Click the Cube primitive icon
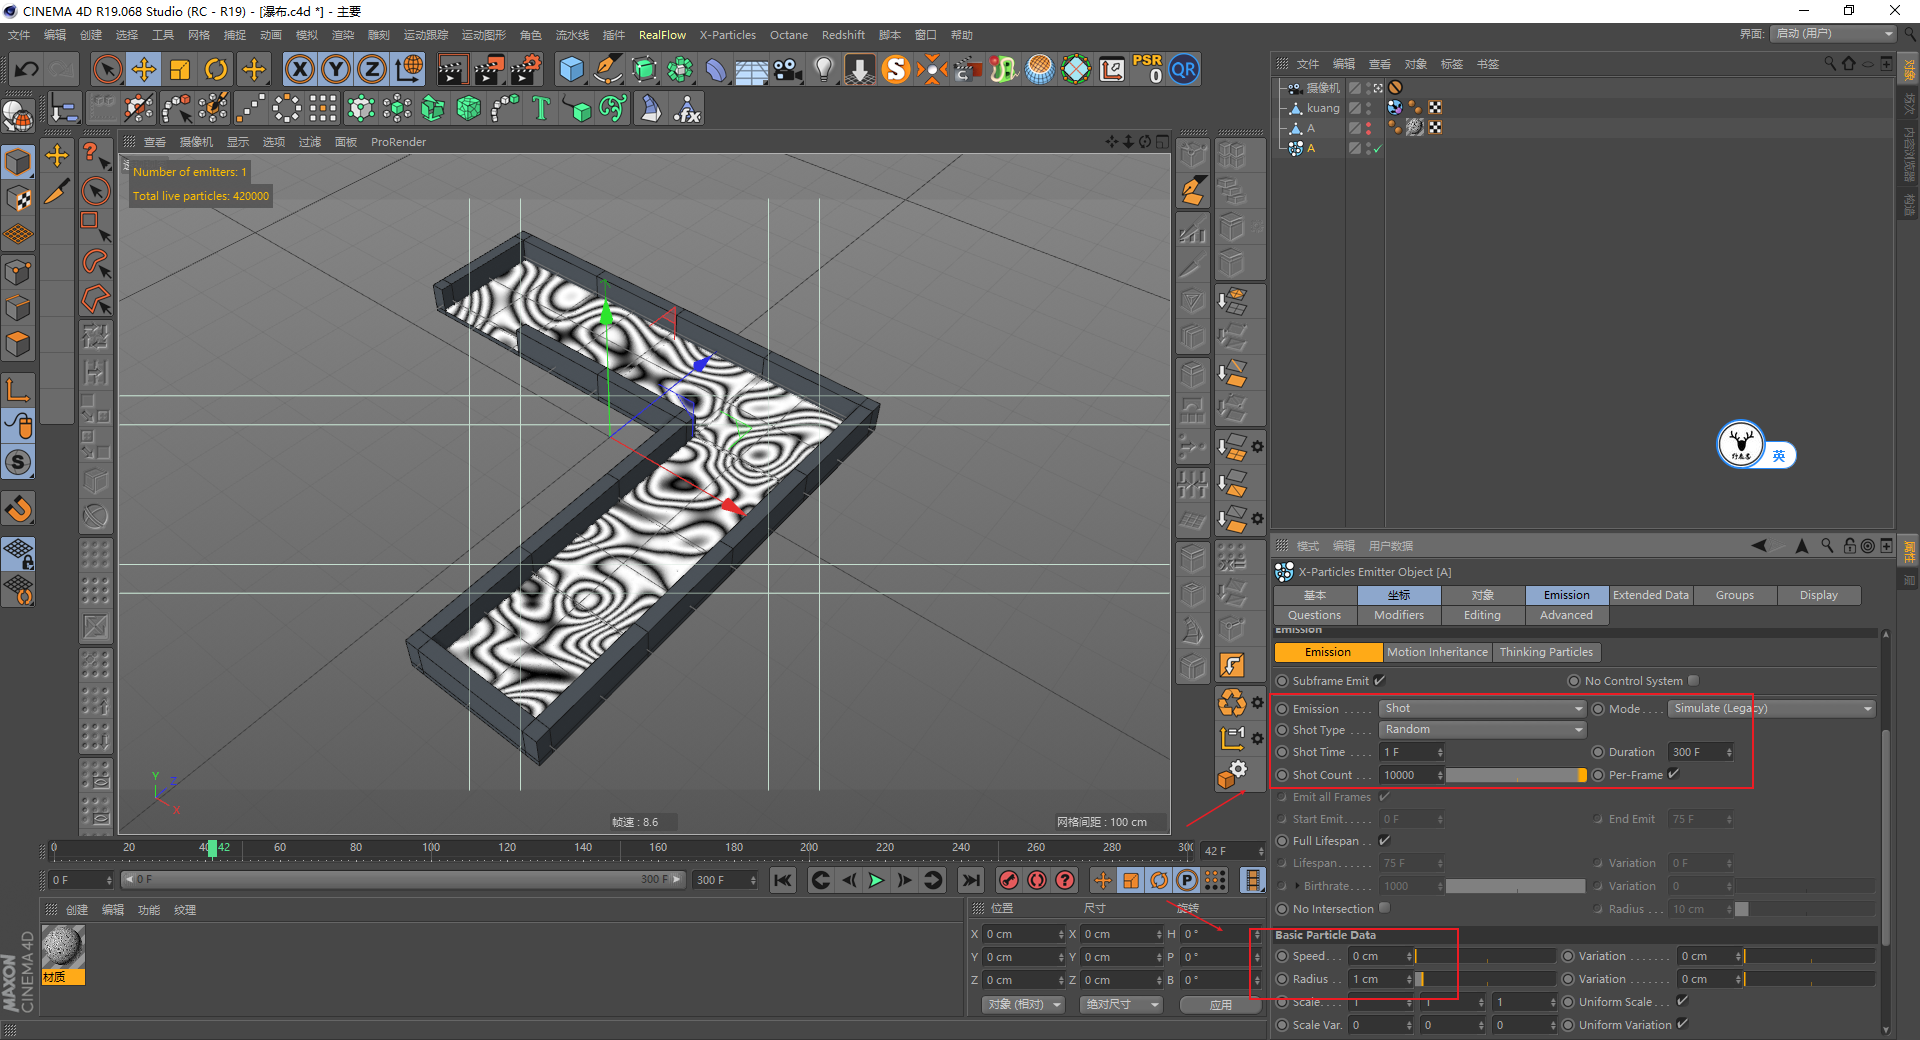The height and width of the screenshot is (1040, 1920). pos(572,69)
